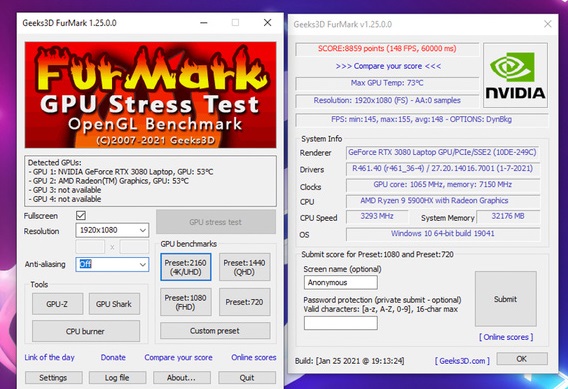Screen dimensions: 568x389
Task: Open the Settings button
Action: point(53,377)
